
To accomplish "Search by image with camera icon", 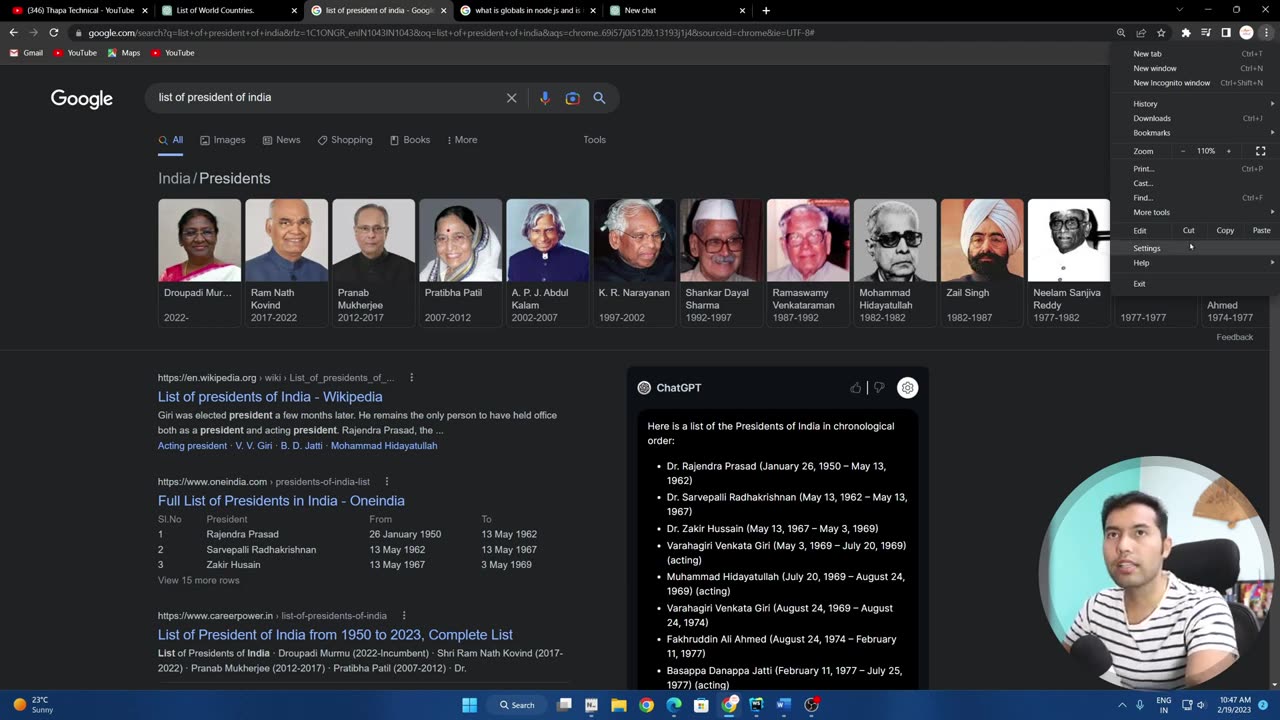I will point(572,98).
